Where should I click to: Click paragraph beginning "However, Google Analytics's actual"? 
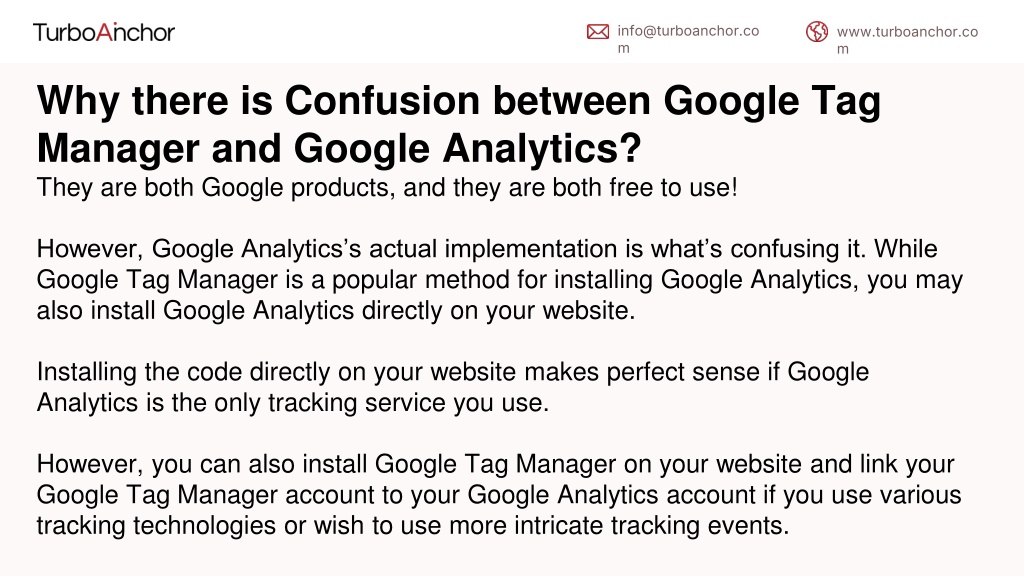point(500,280)
